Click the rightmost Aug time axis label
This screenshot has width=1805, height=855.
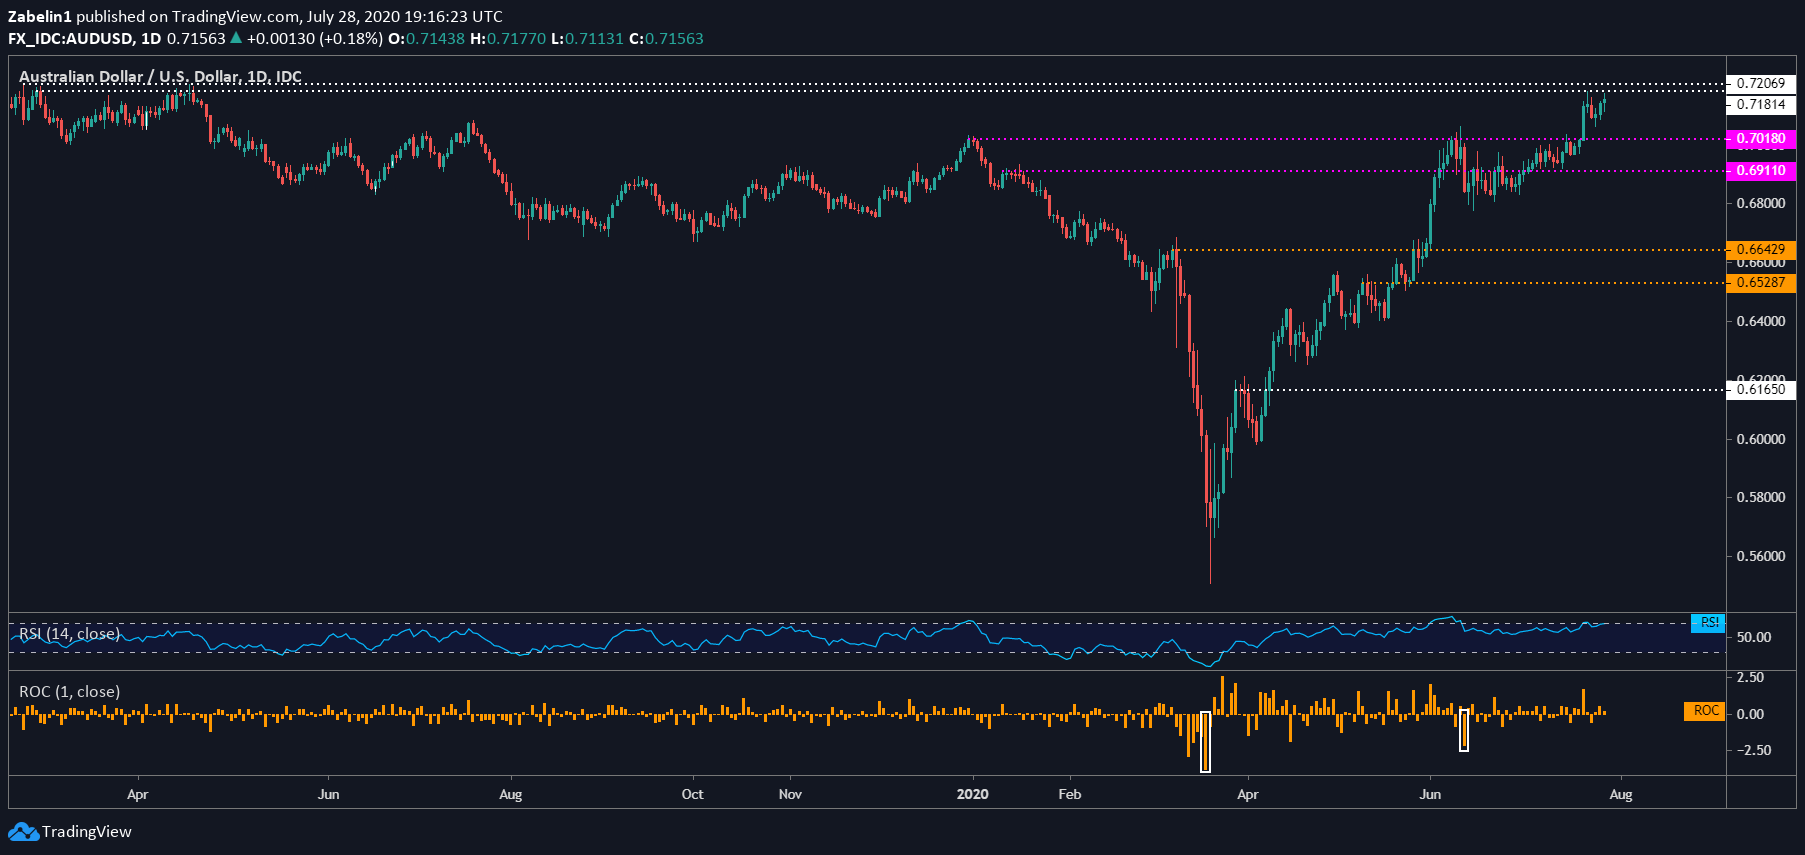coord(1620,794)
